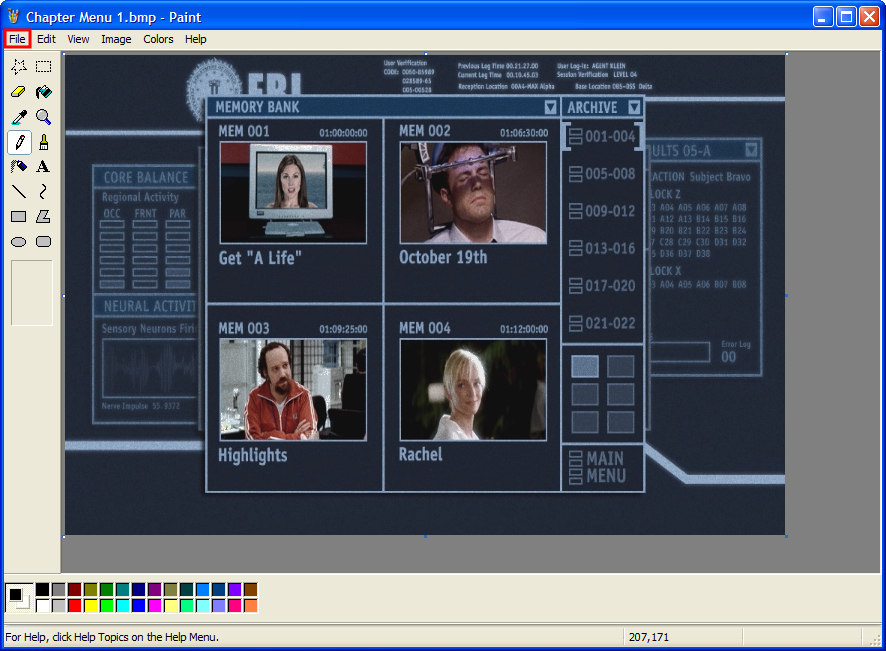The image size is (886, 651).
Task: Select the dark gray palette swatch
Action: tap(58, 590)
